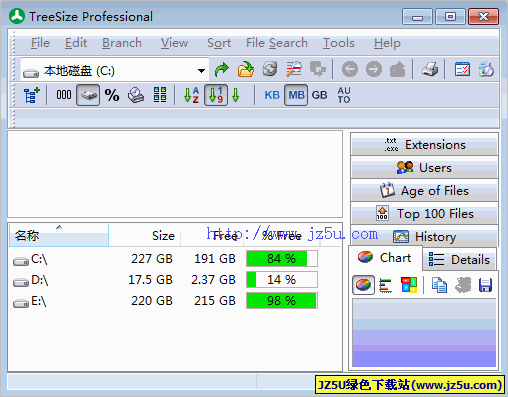Open the Help menu
The height and width of the screenshot is (397, 508).
click(x=387, y=43)
